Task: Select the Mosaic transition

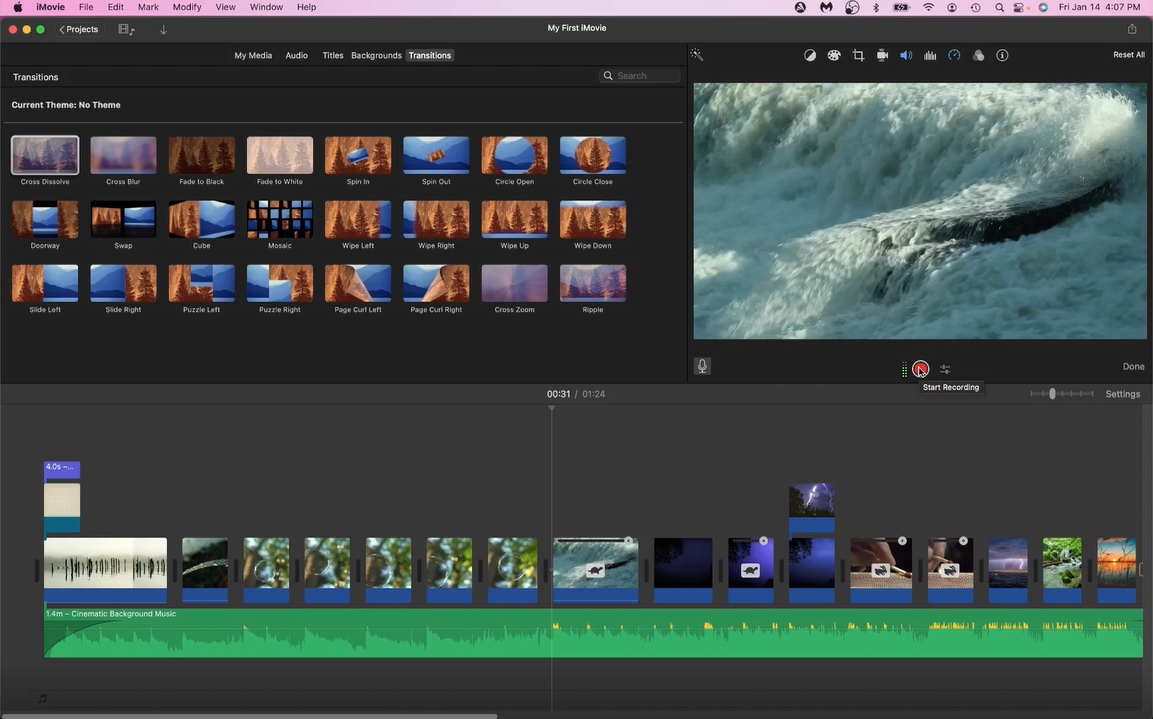Action: 279,219
